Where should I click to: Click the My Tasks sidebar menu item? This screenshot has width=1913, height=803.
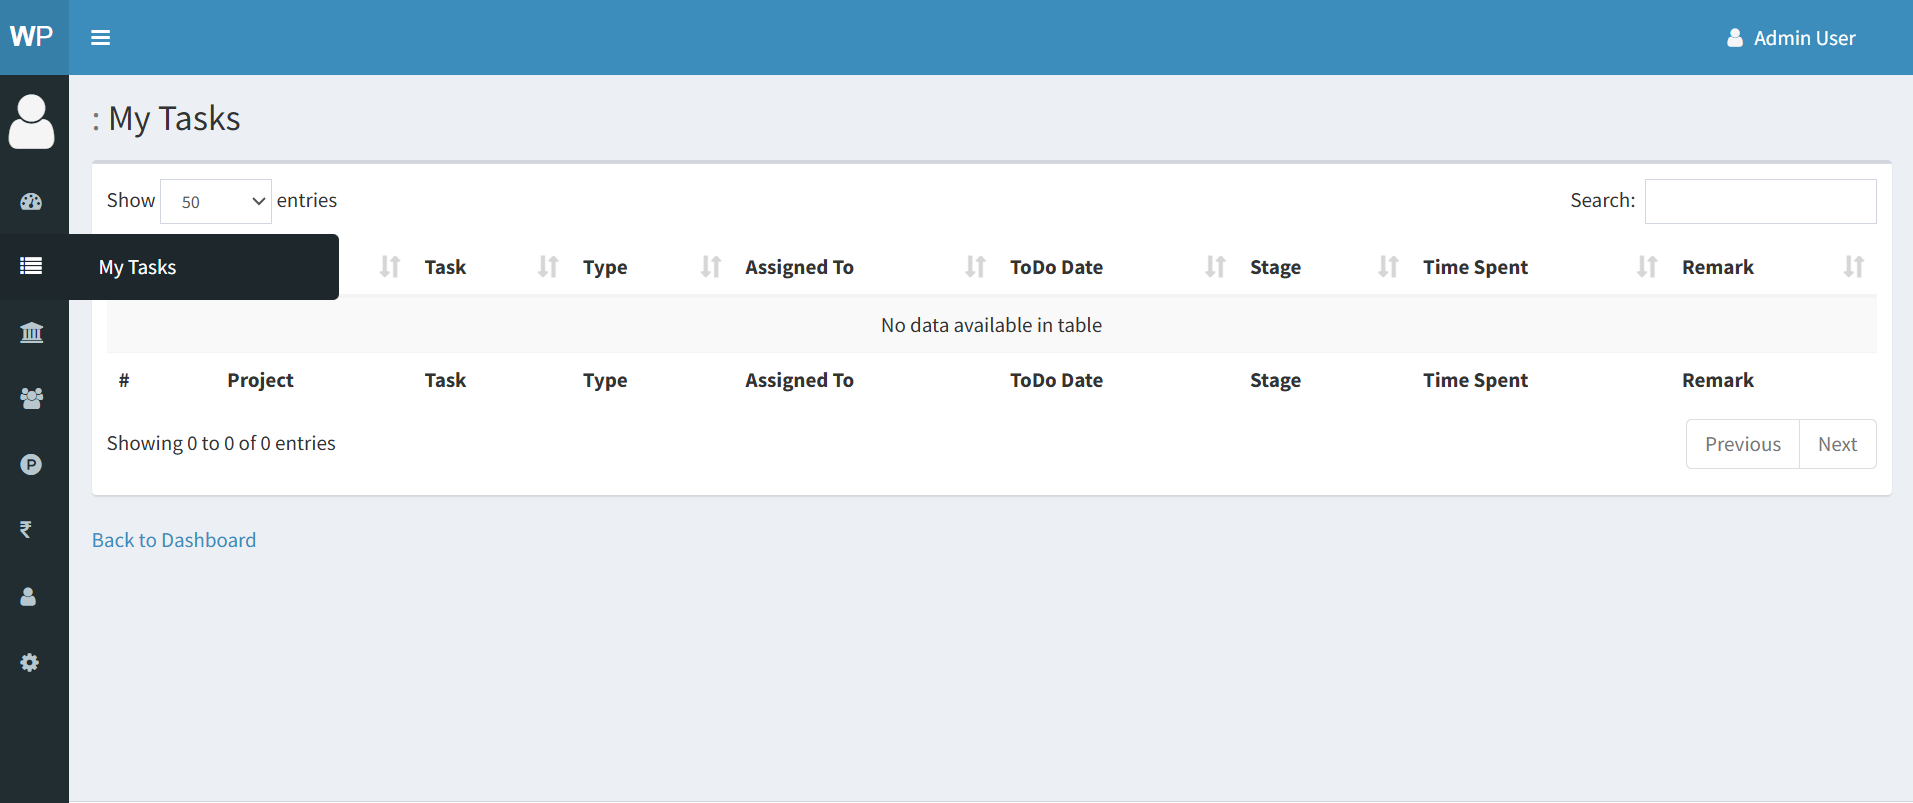(138, 267)
